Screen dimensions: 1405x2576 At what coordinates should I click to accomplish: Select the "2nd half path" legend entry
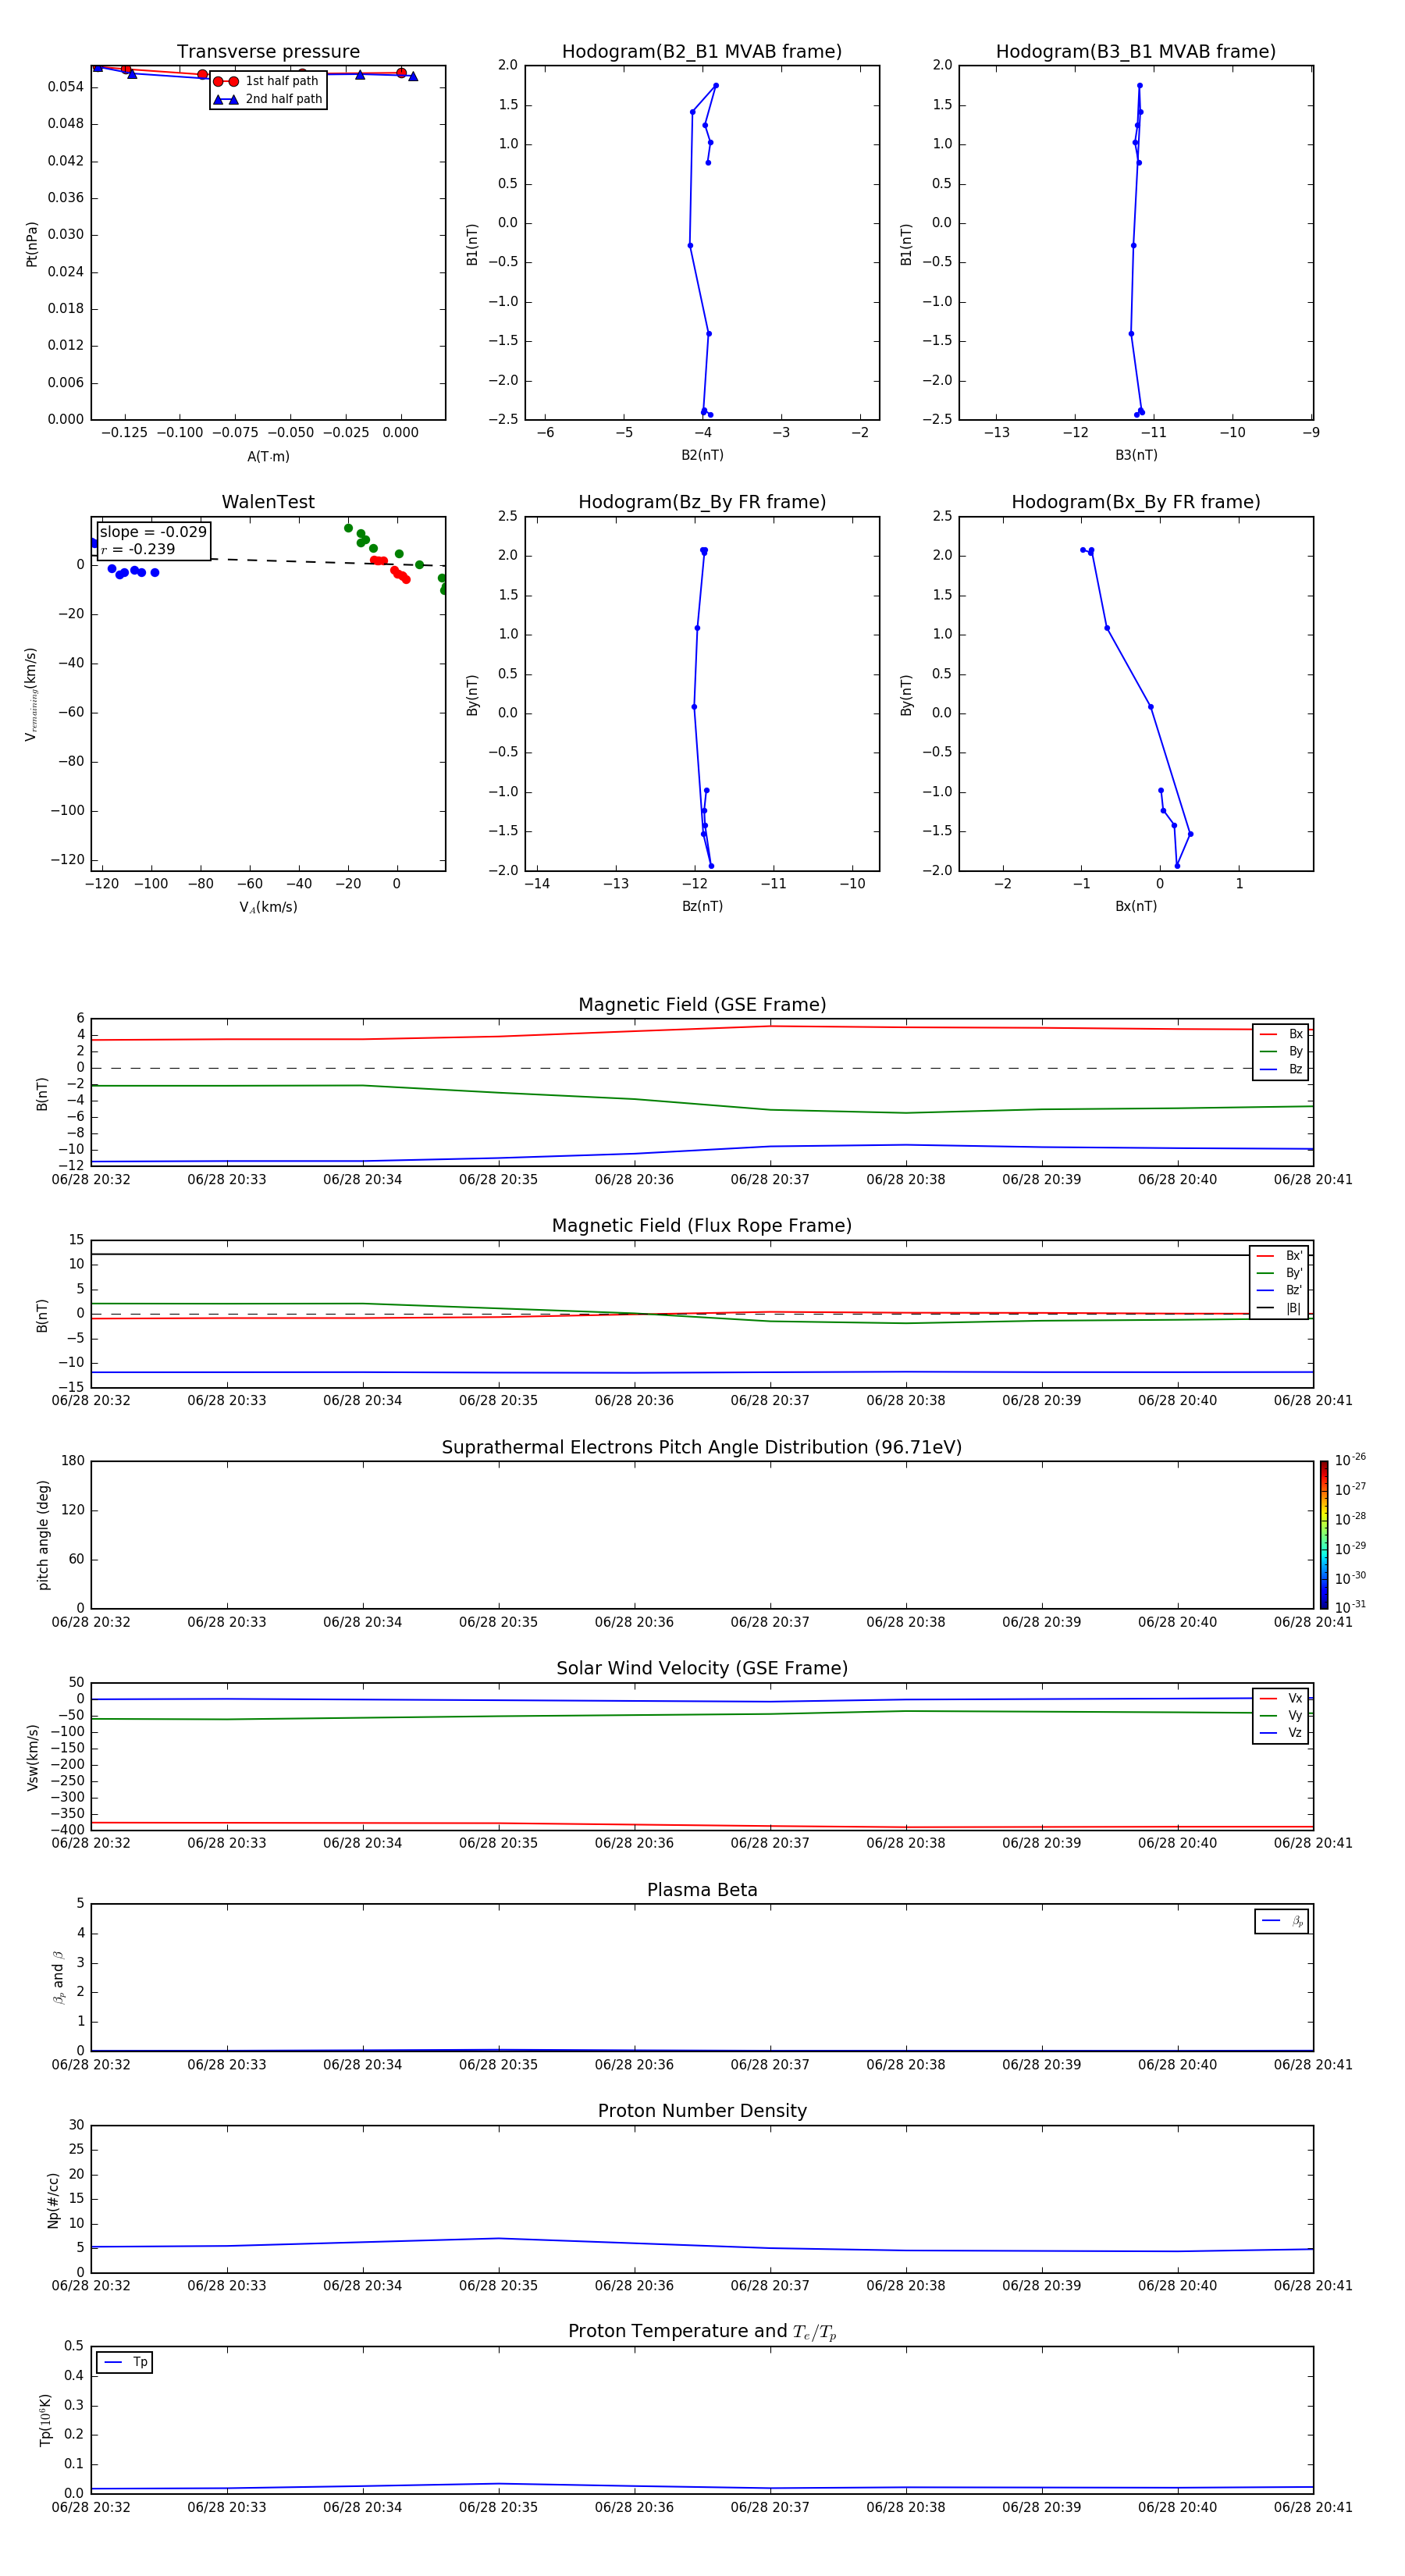267,99
